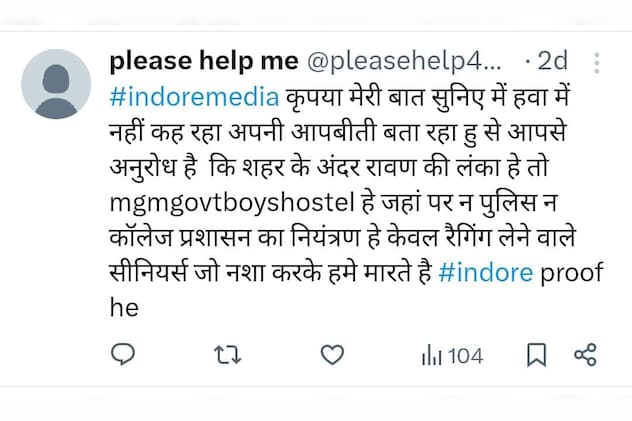Click the 104 views count number
Image resolution: width=632 pixels, height=421 pixels.
[465, 355]
